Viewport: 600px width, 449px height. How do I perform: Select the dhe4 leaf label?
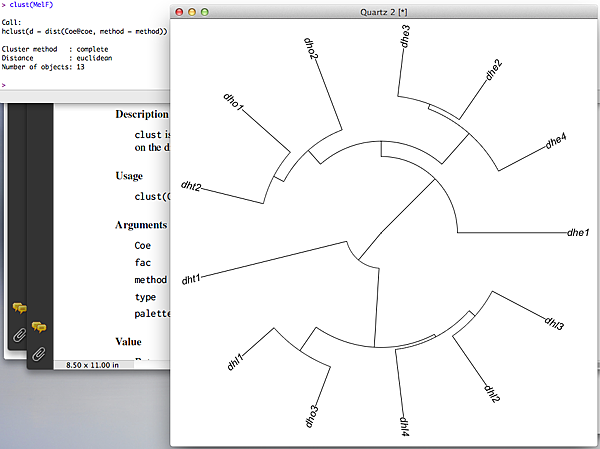[x=556, y=141]
